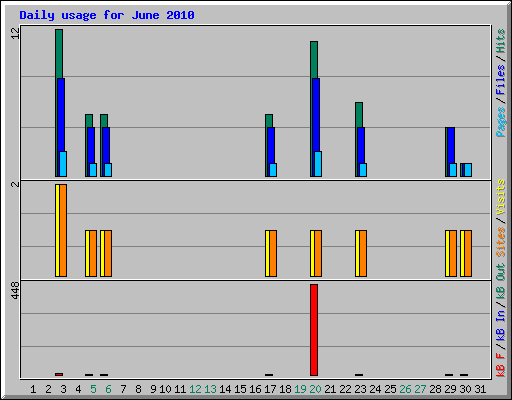
Task: Click day label '1' on the x-axis
Action: 33,389
